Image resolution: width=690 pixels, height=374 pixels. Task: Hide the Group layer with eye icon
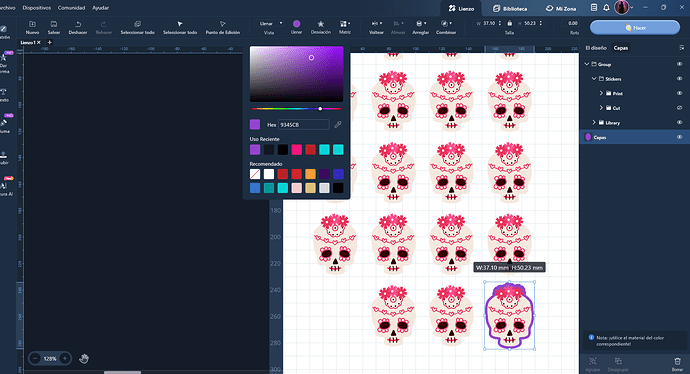679,64
